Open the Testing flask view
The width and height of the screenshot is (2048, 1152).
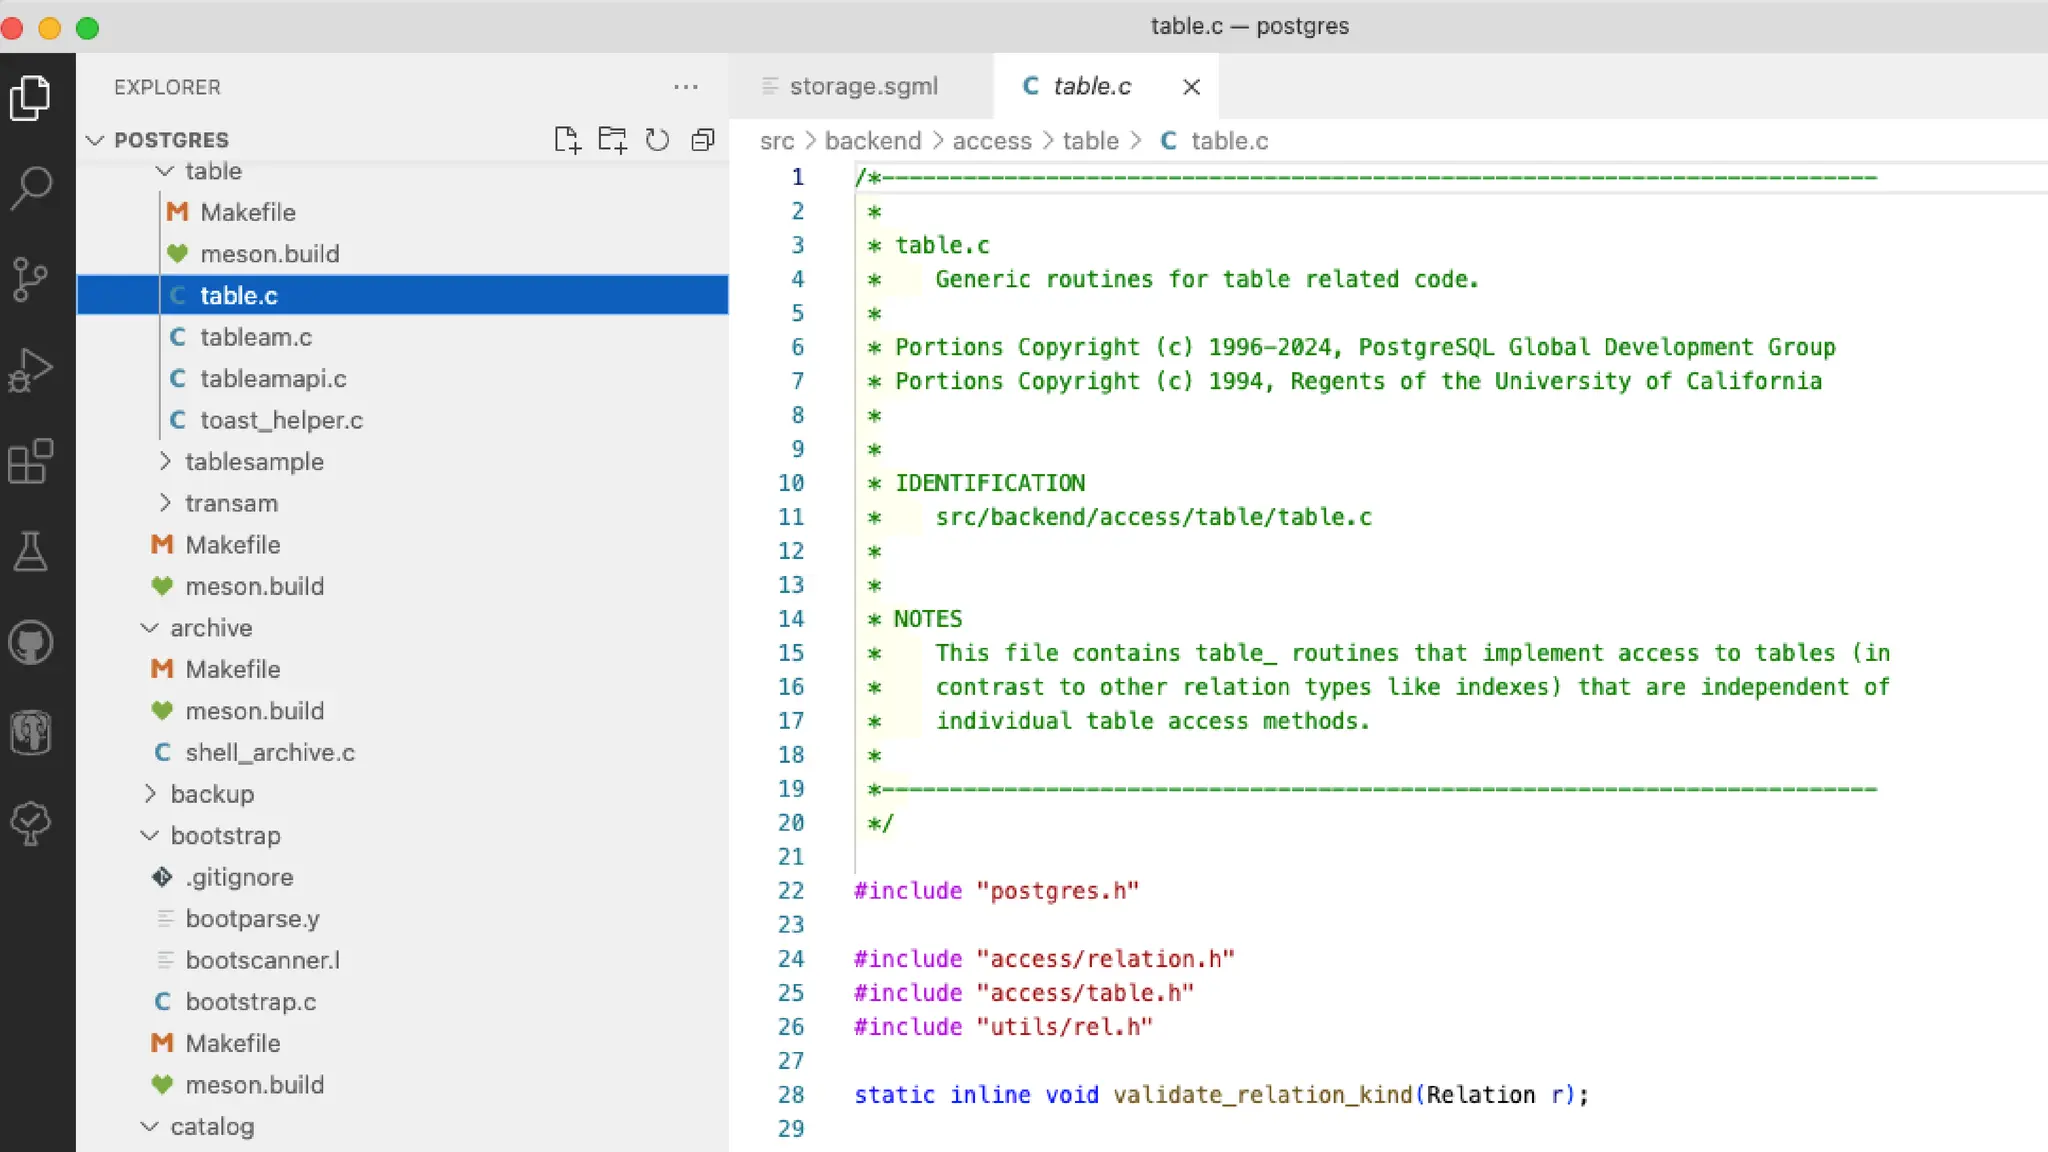pyautogui.click(x=31, y=552)
